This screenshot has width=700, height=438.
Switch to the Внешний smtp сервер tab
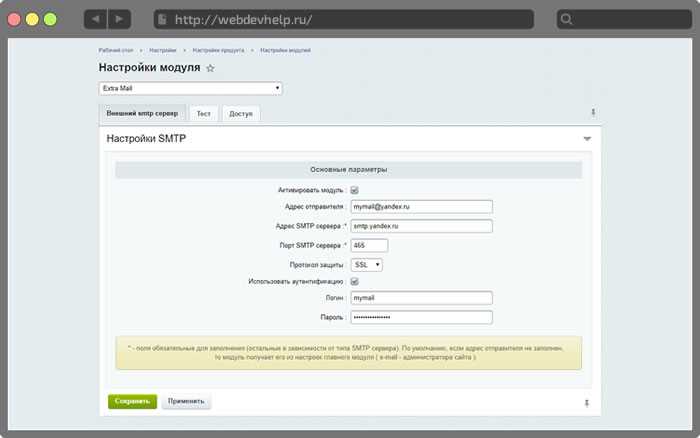coord(142,113)
